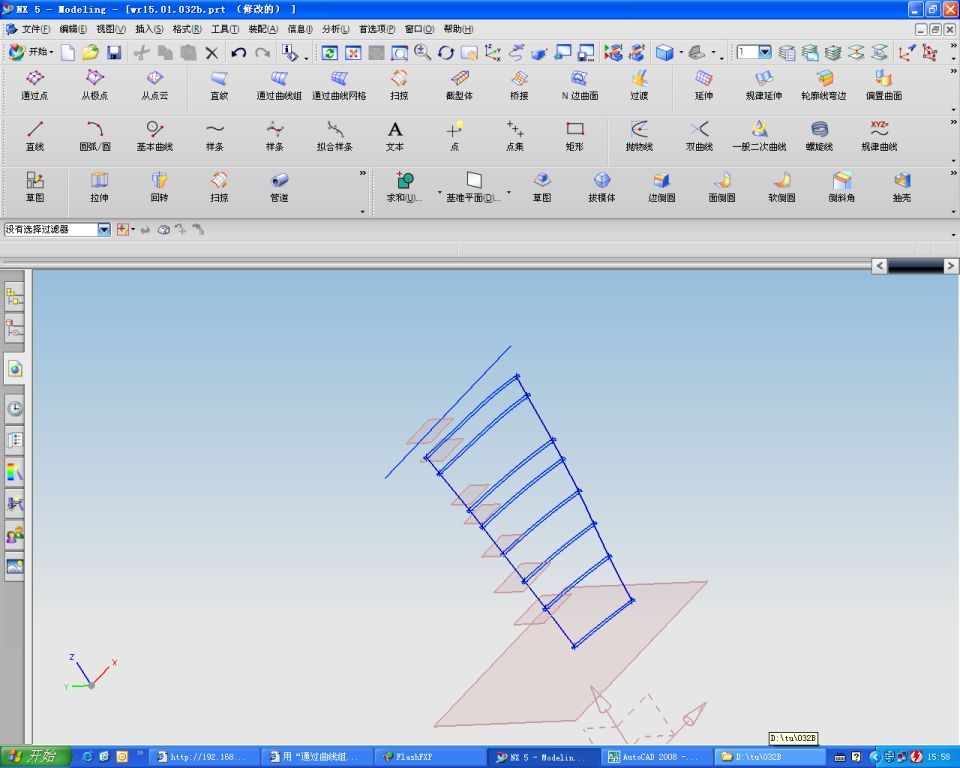This screenshot has height=768, width=960.
Task: Select the 文本 text curve tool
Action: [395, 137]
